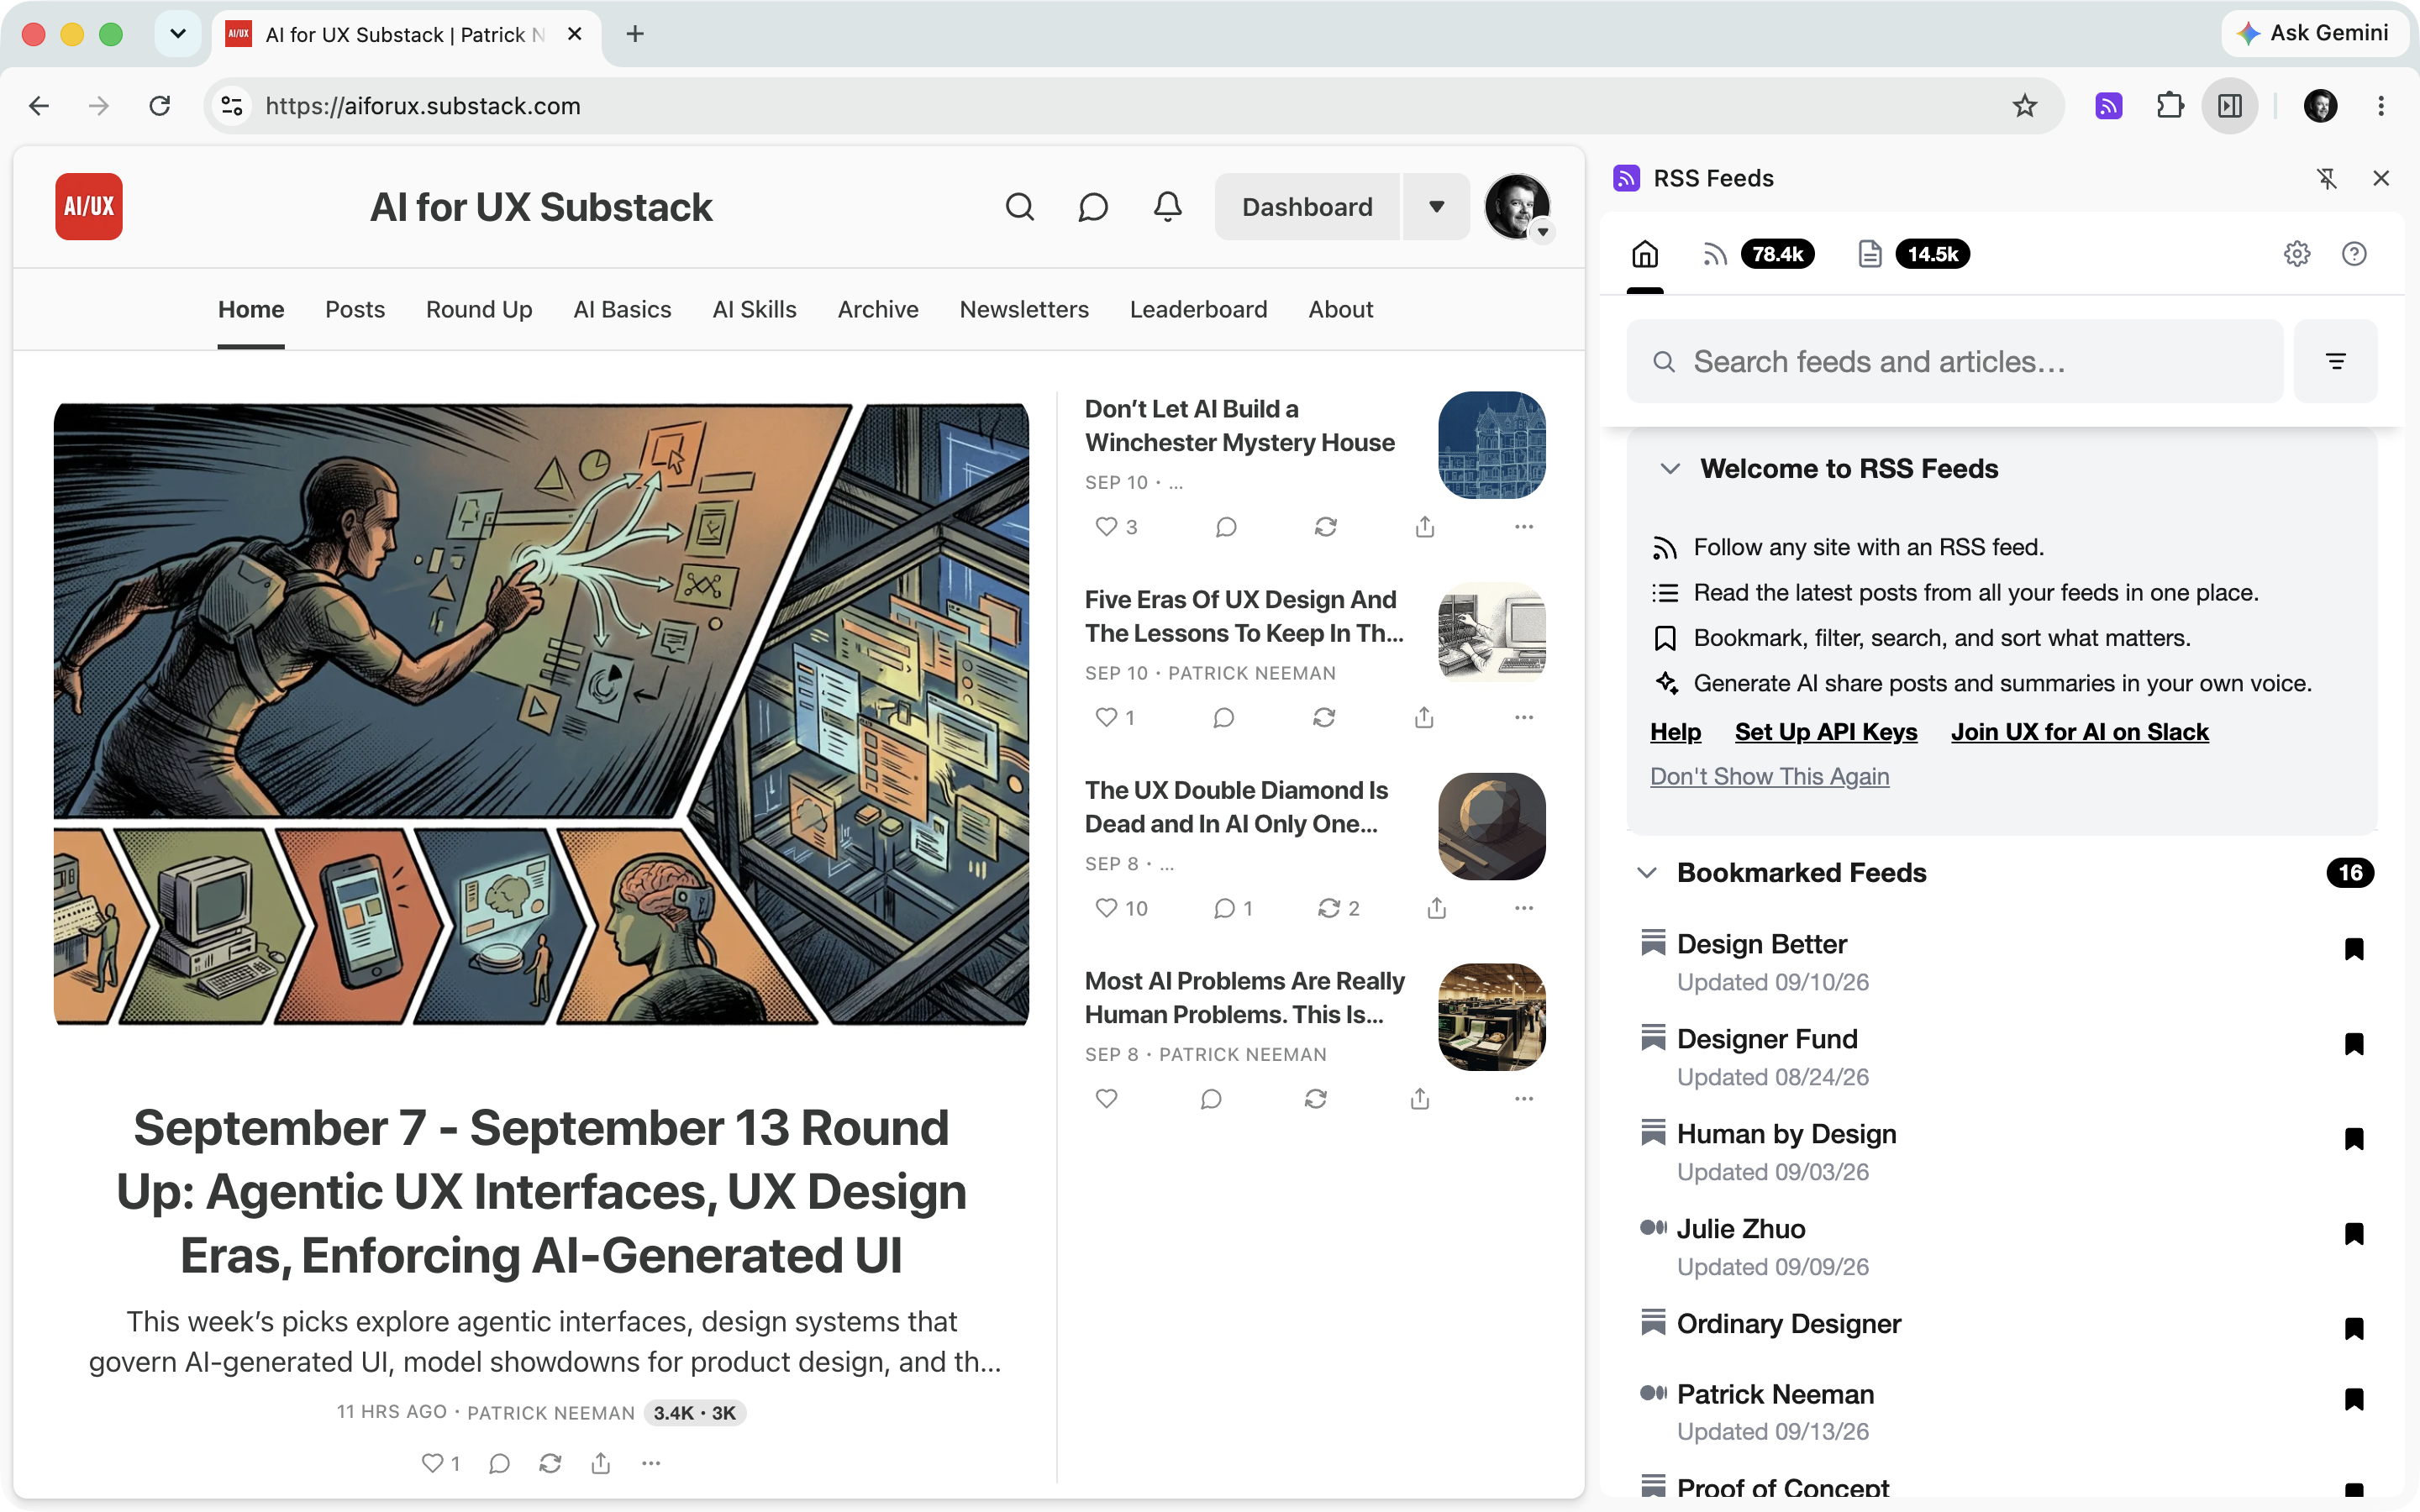Toggle bookmark for Designer Fund feed
Screen dimensions: 2420x1512
click(x=2353, y=1044)
